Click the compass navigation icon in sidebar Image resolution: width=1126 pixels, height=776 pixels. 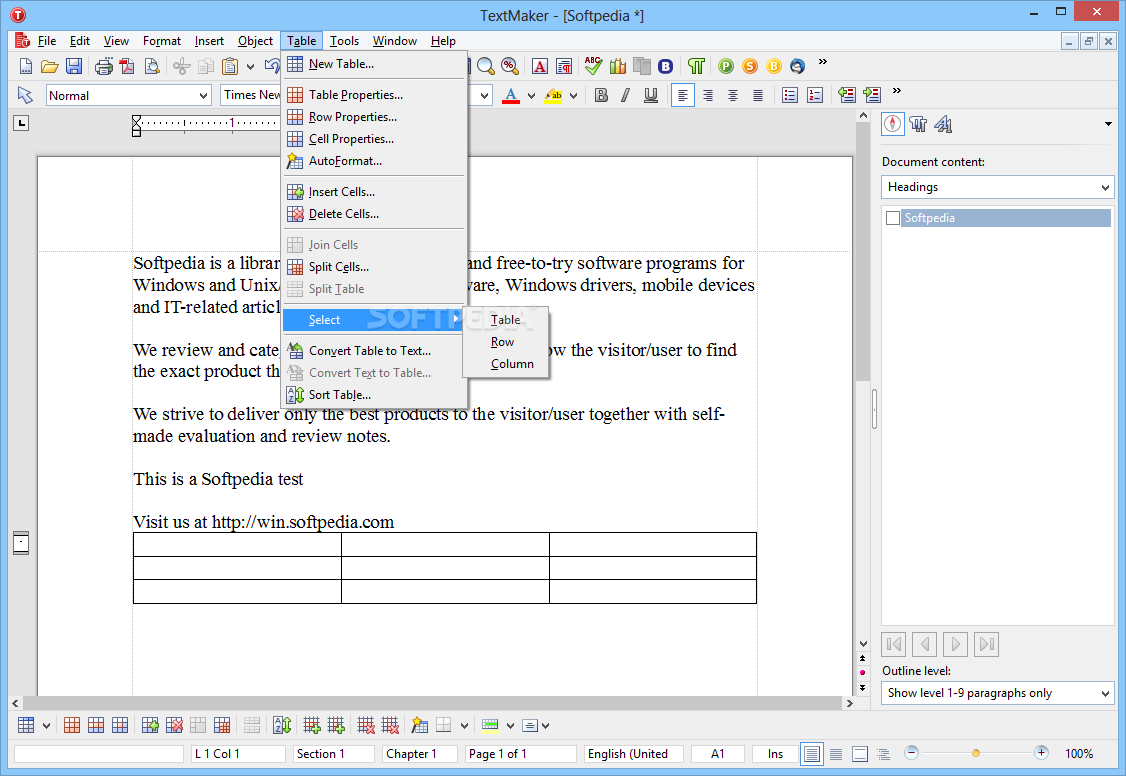click(893, 124)
